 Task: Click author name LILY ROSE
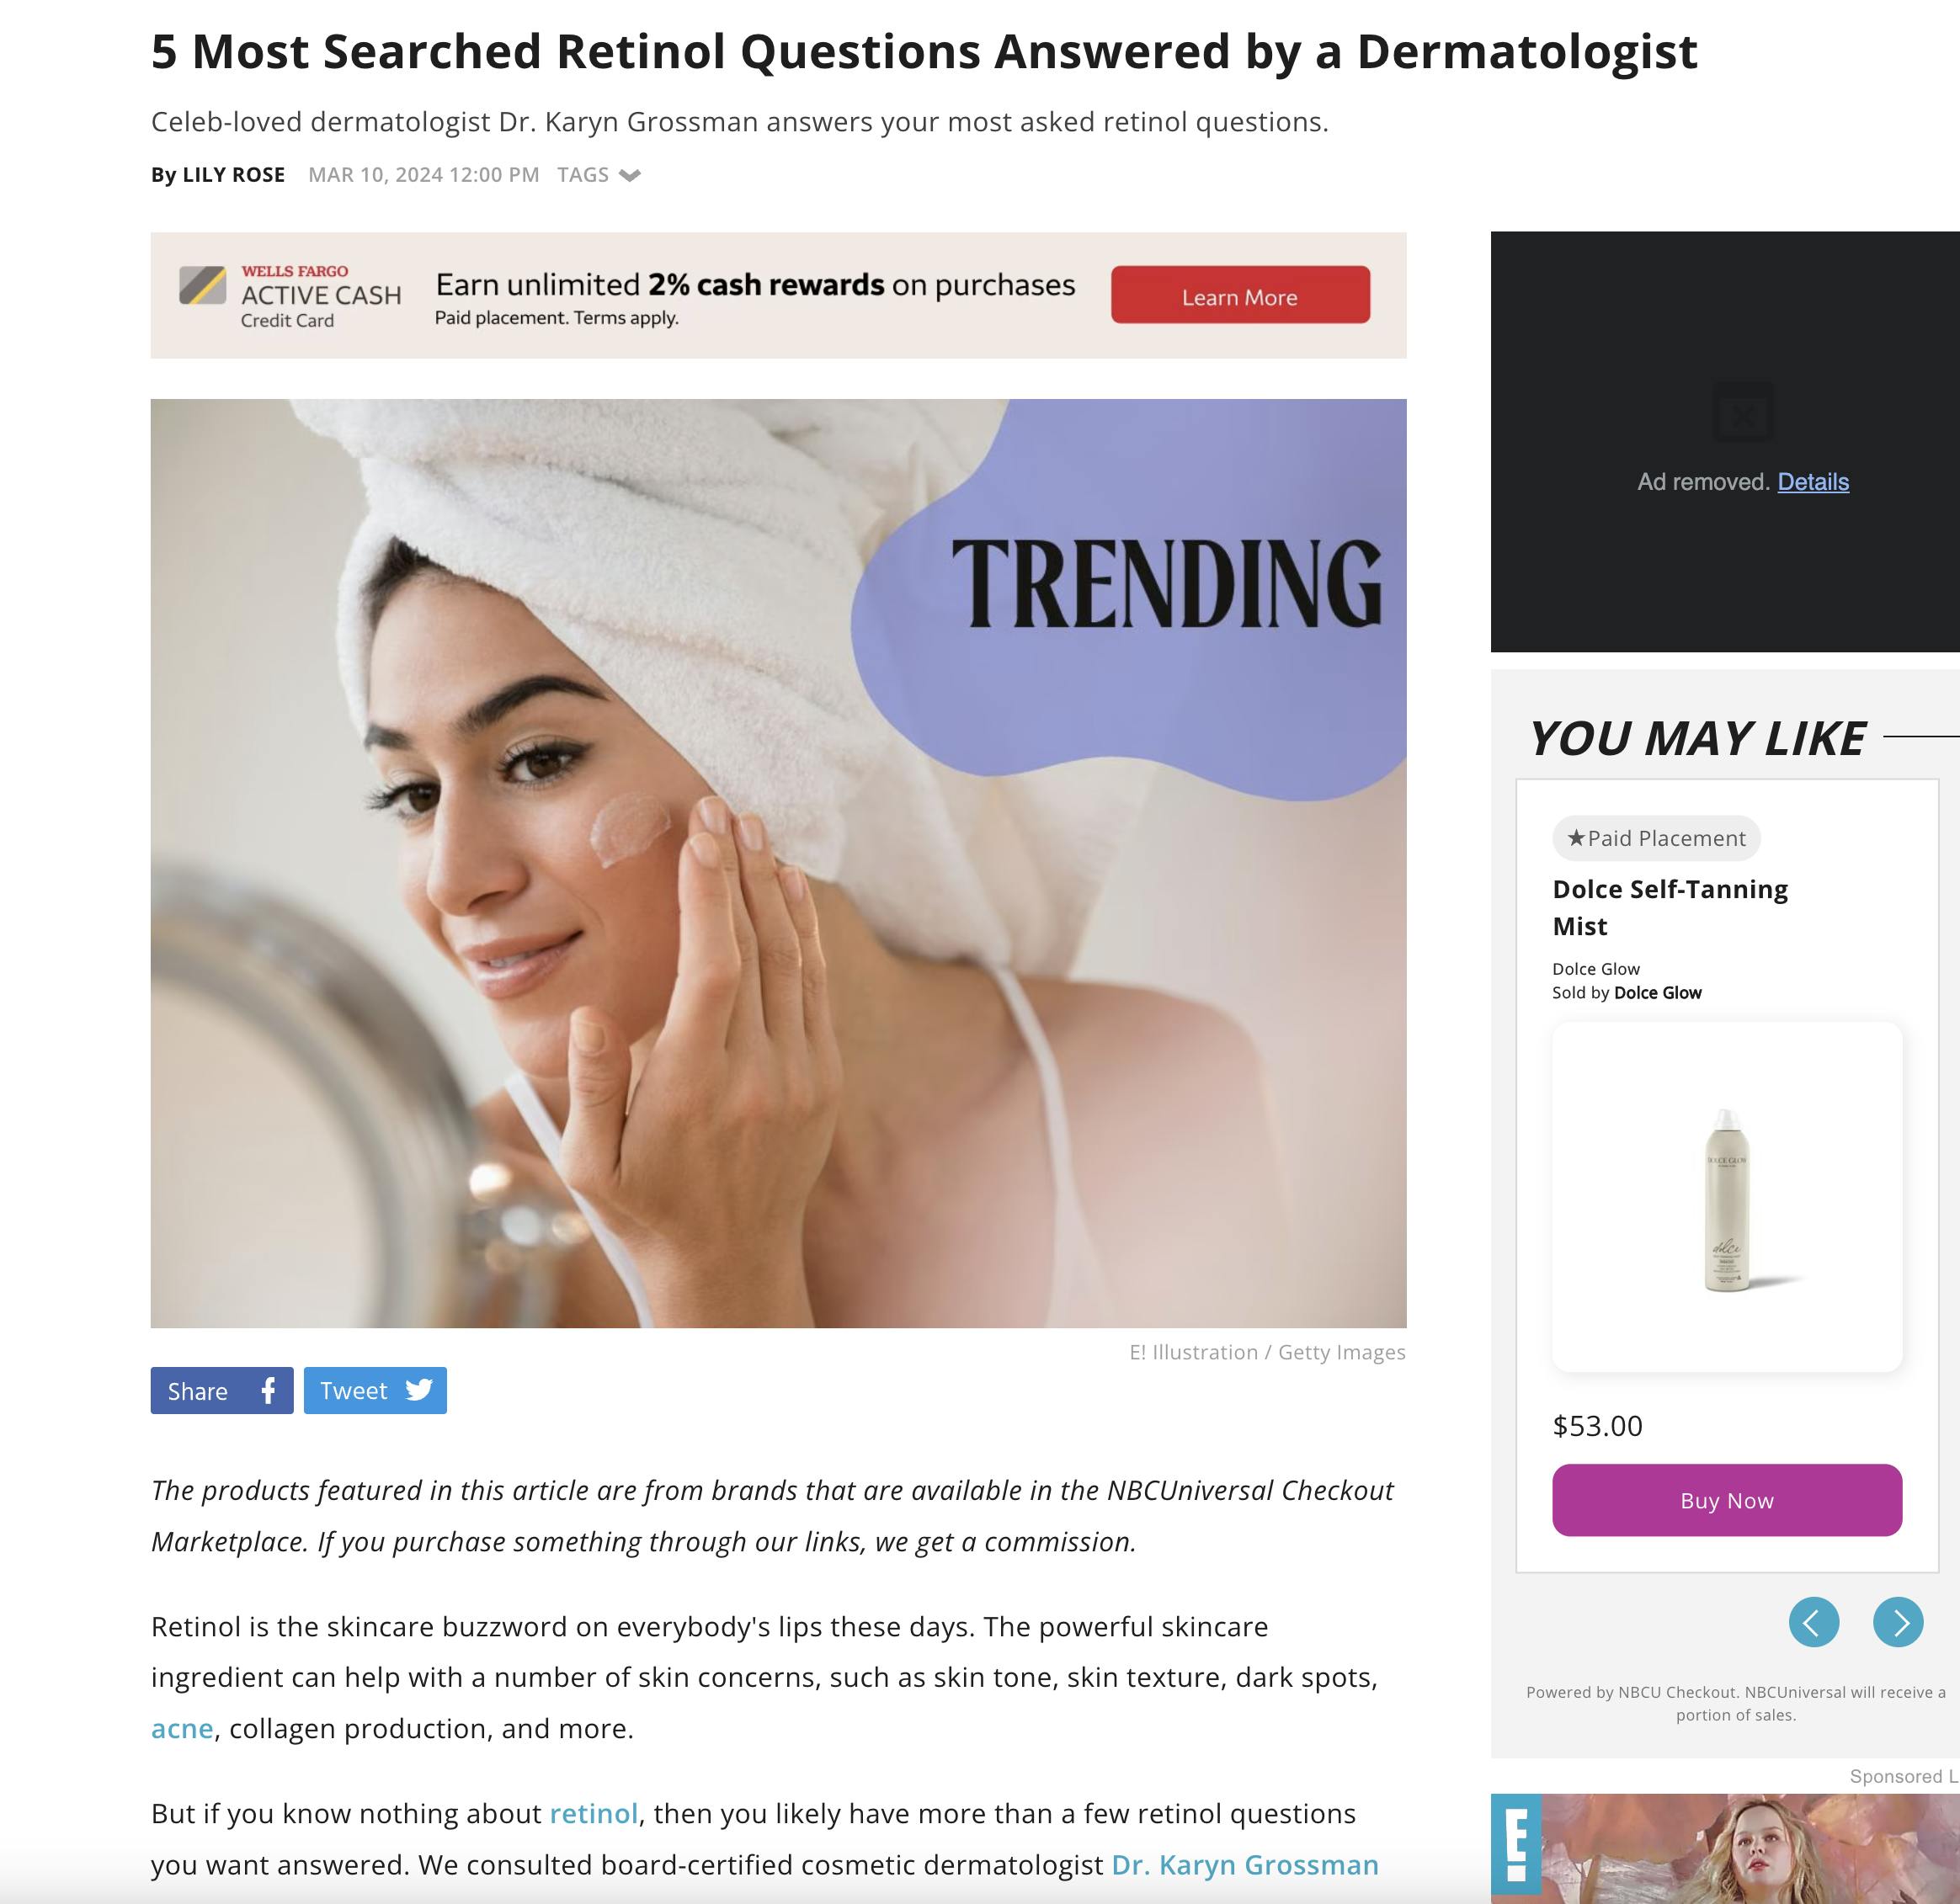233,175
